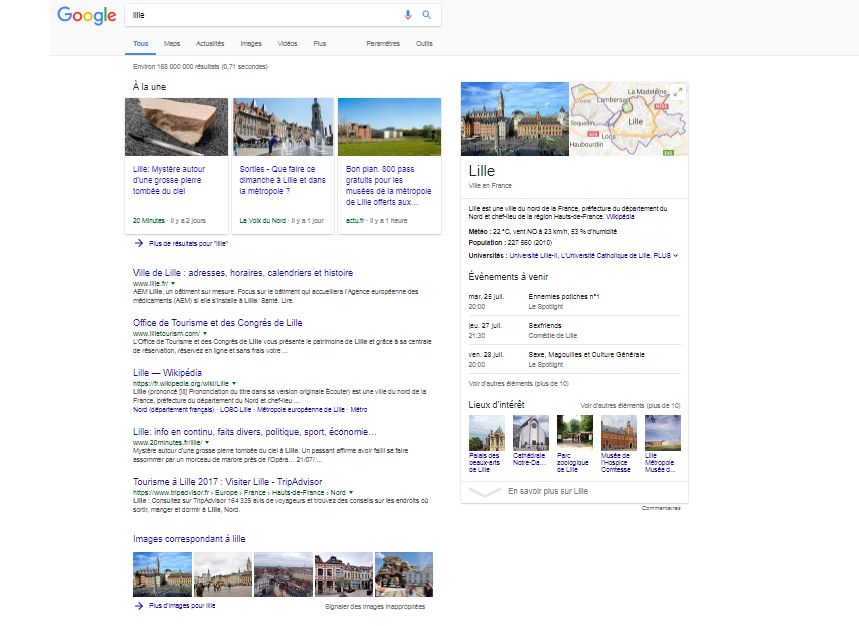Click L'Université Catholique de Lille link

pos(605,256)
